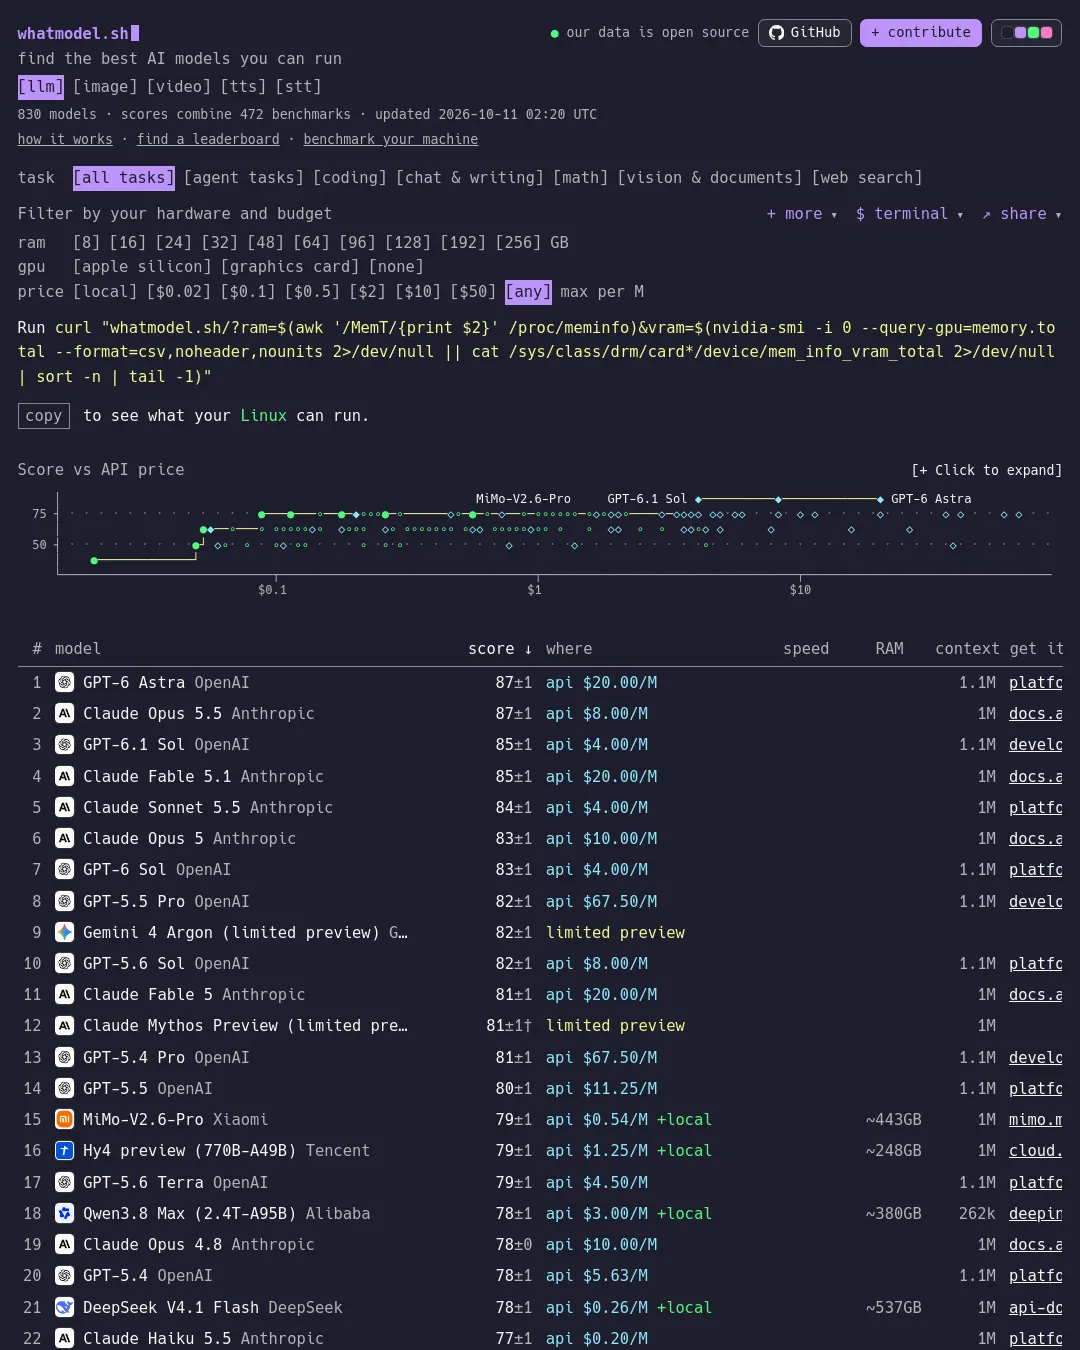
Task: Expand the '+ more' filter options
Action: pyautogui.click(x=801, y=214)
